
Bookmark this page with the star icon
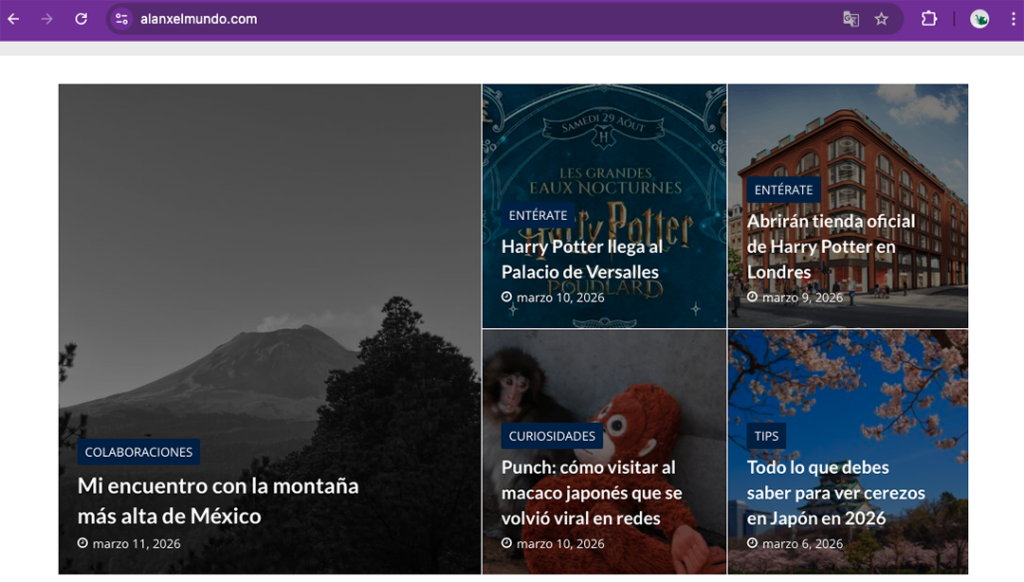881,19
